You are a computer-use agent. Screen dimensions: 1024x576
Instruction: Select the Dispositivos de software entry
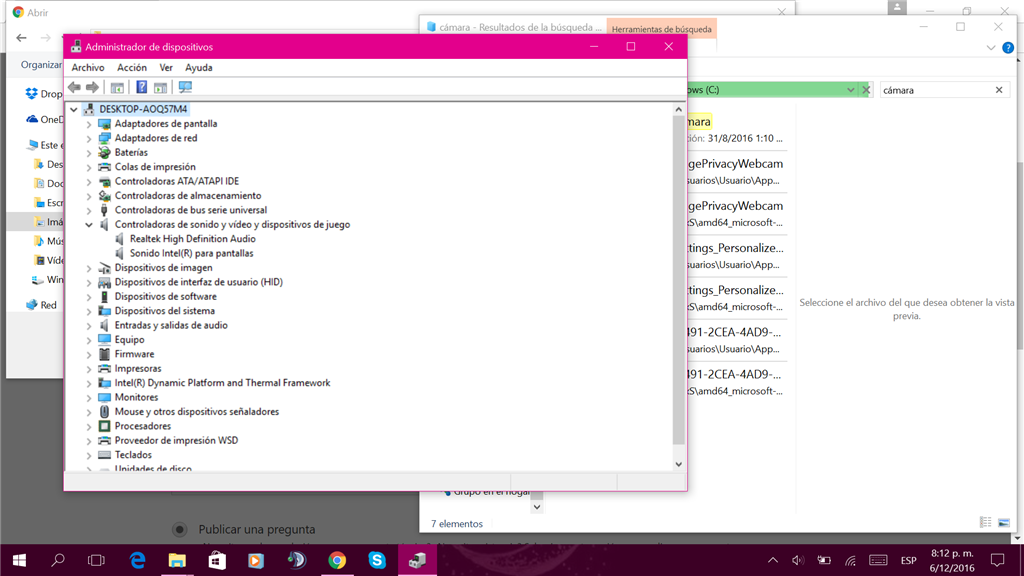click(x=166, y=296)
